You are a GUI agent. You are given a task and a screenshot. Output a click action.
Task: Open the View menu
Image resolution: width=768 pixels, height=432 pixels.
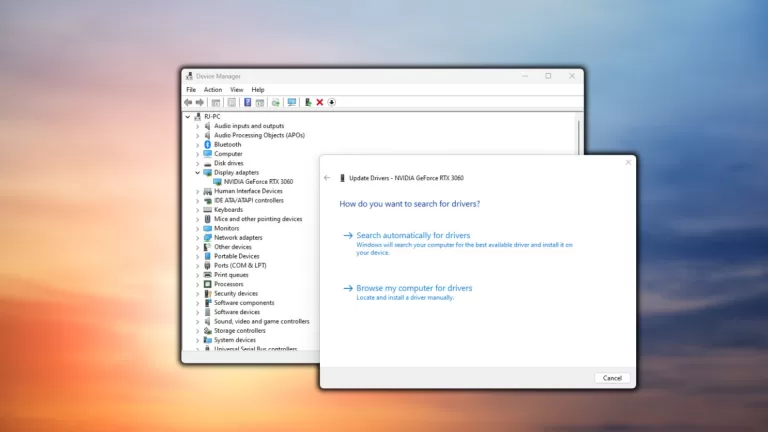[237, 90]
